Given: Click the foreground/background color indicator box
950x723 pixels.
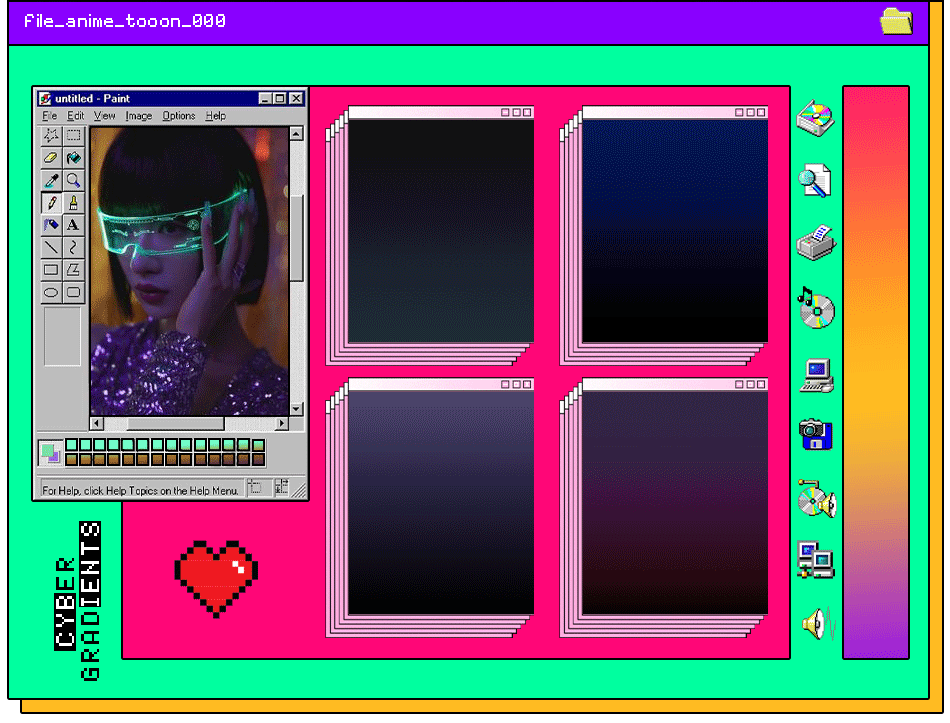Looking at the screenshot, I should point(50,453).
